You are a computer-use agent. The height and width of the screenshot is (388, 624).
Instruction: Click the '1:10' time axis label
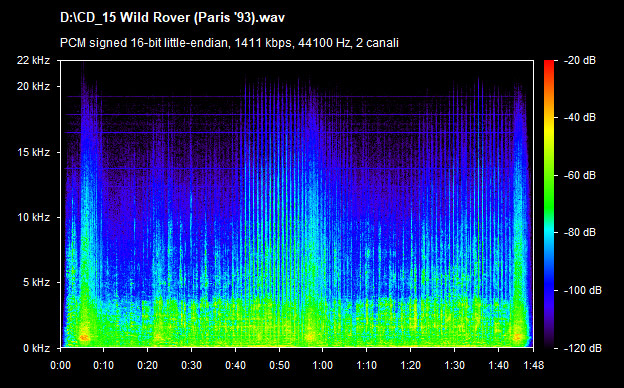click(x=367, y=365)
